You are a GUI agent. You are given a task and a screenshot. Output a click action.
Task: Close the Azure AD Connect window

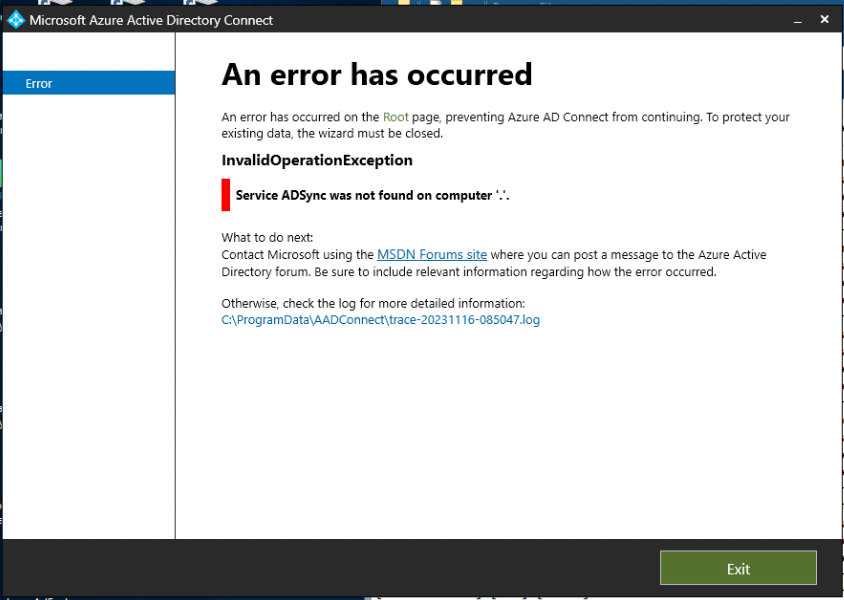point(824,19)
